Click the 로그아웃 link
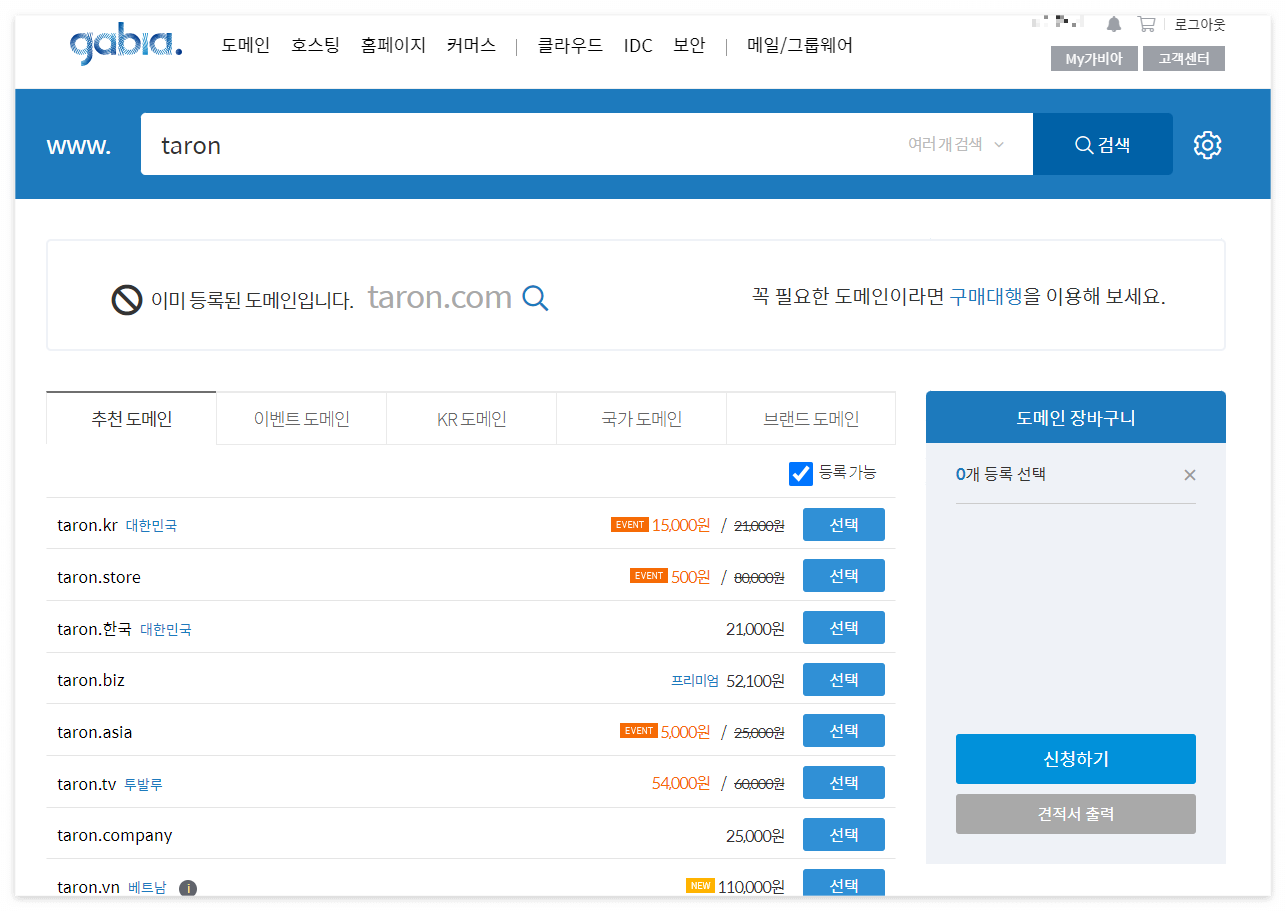This screenshot has height=911, width=1286. [x=1199, y=24]
